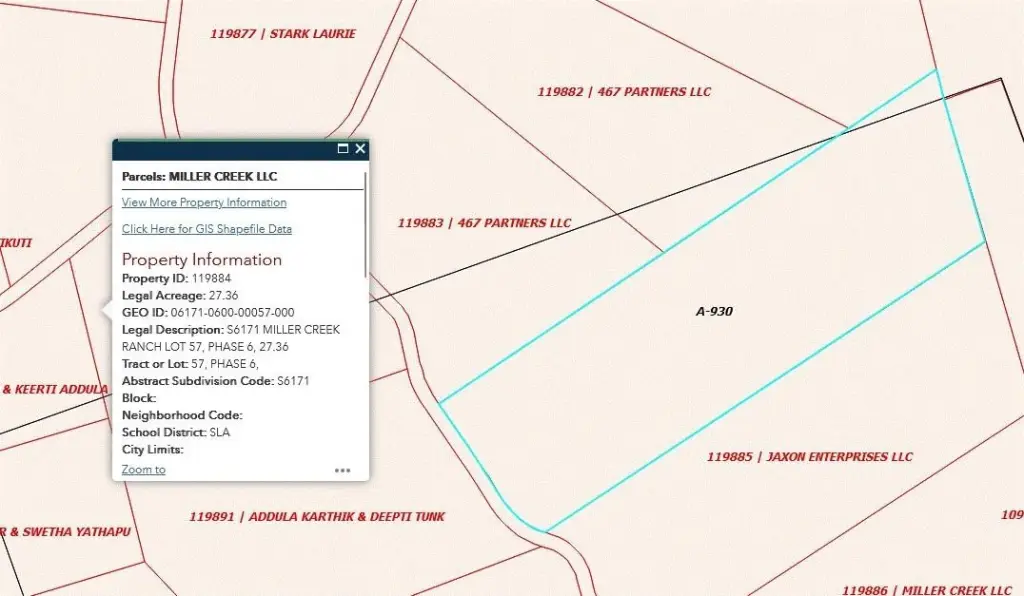Select parcel 119891 ADDULA KARTHIK & DEEPTI TUNK

pos(317,517)
